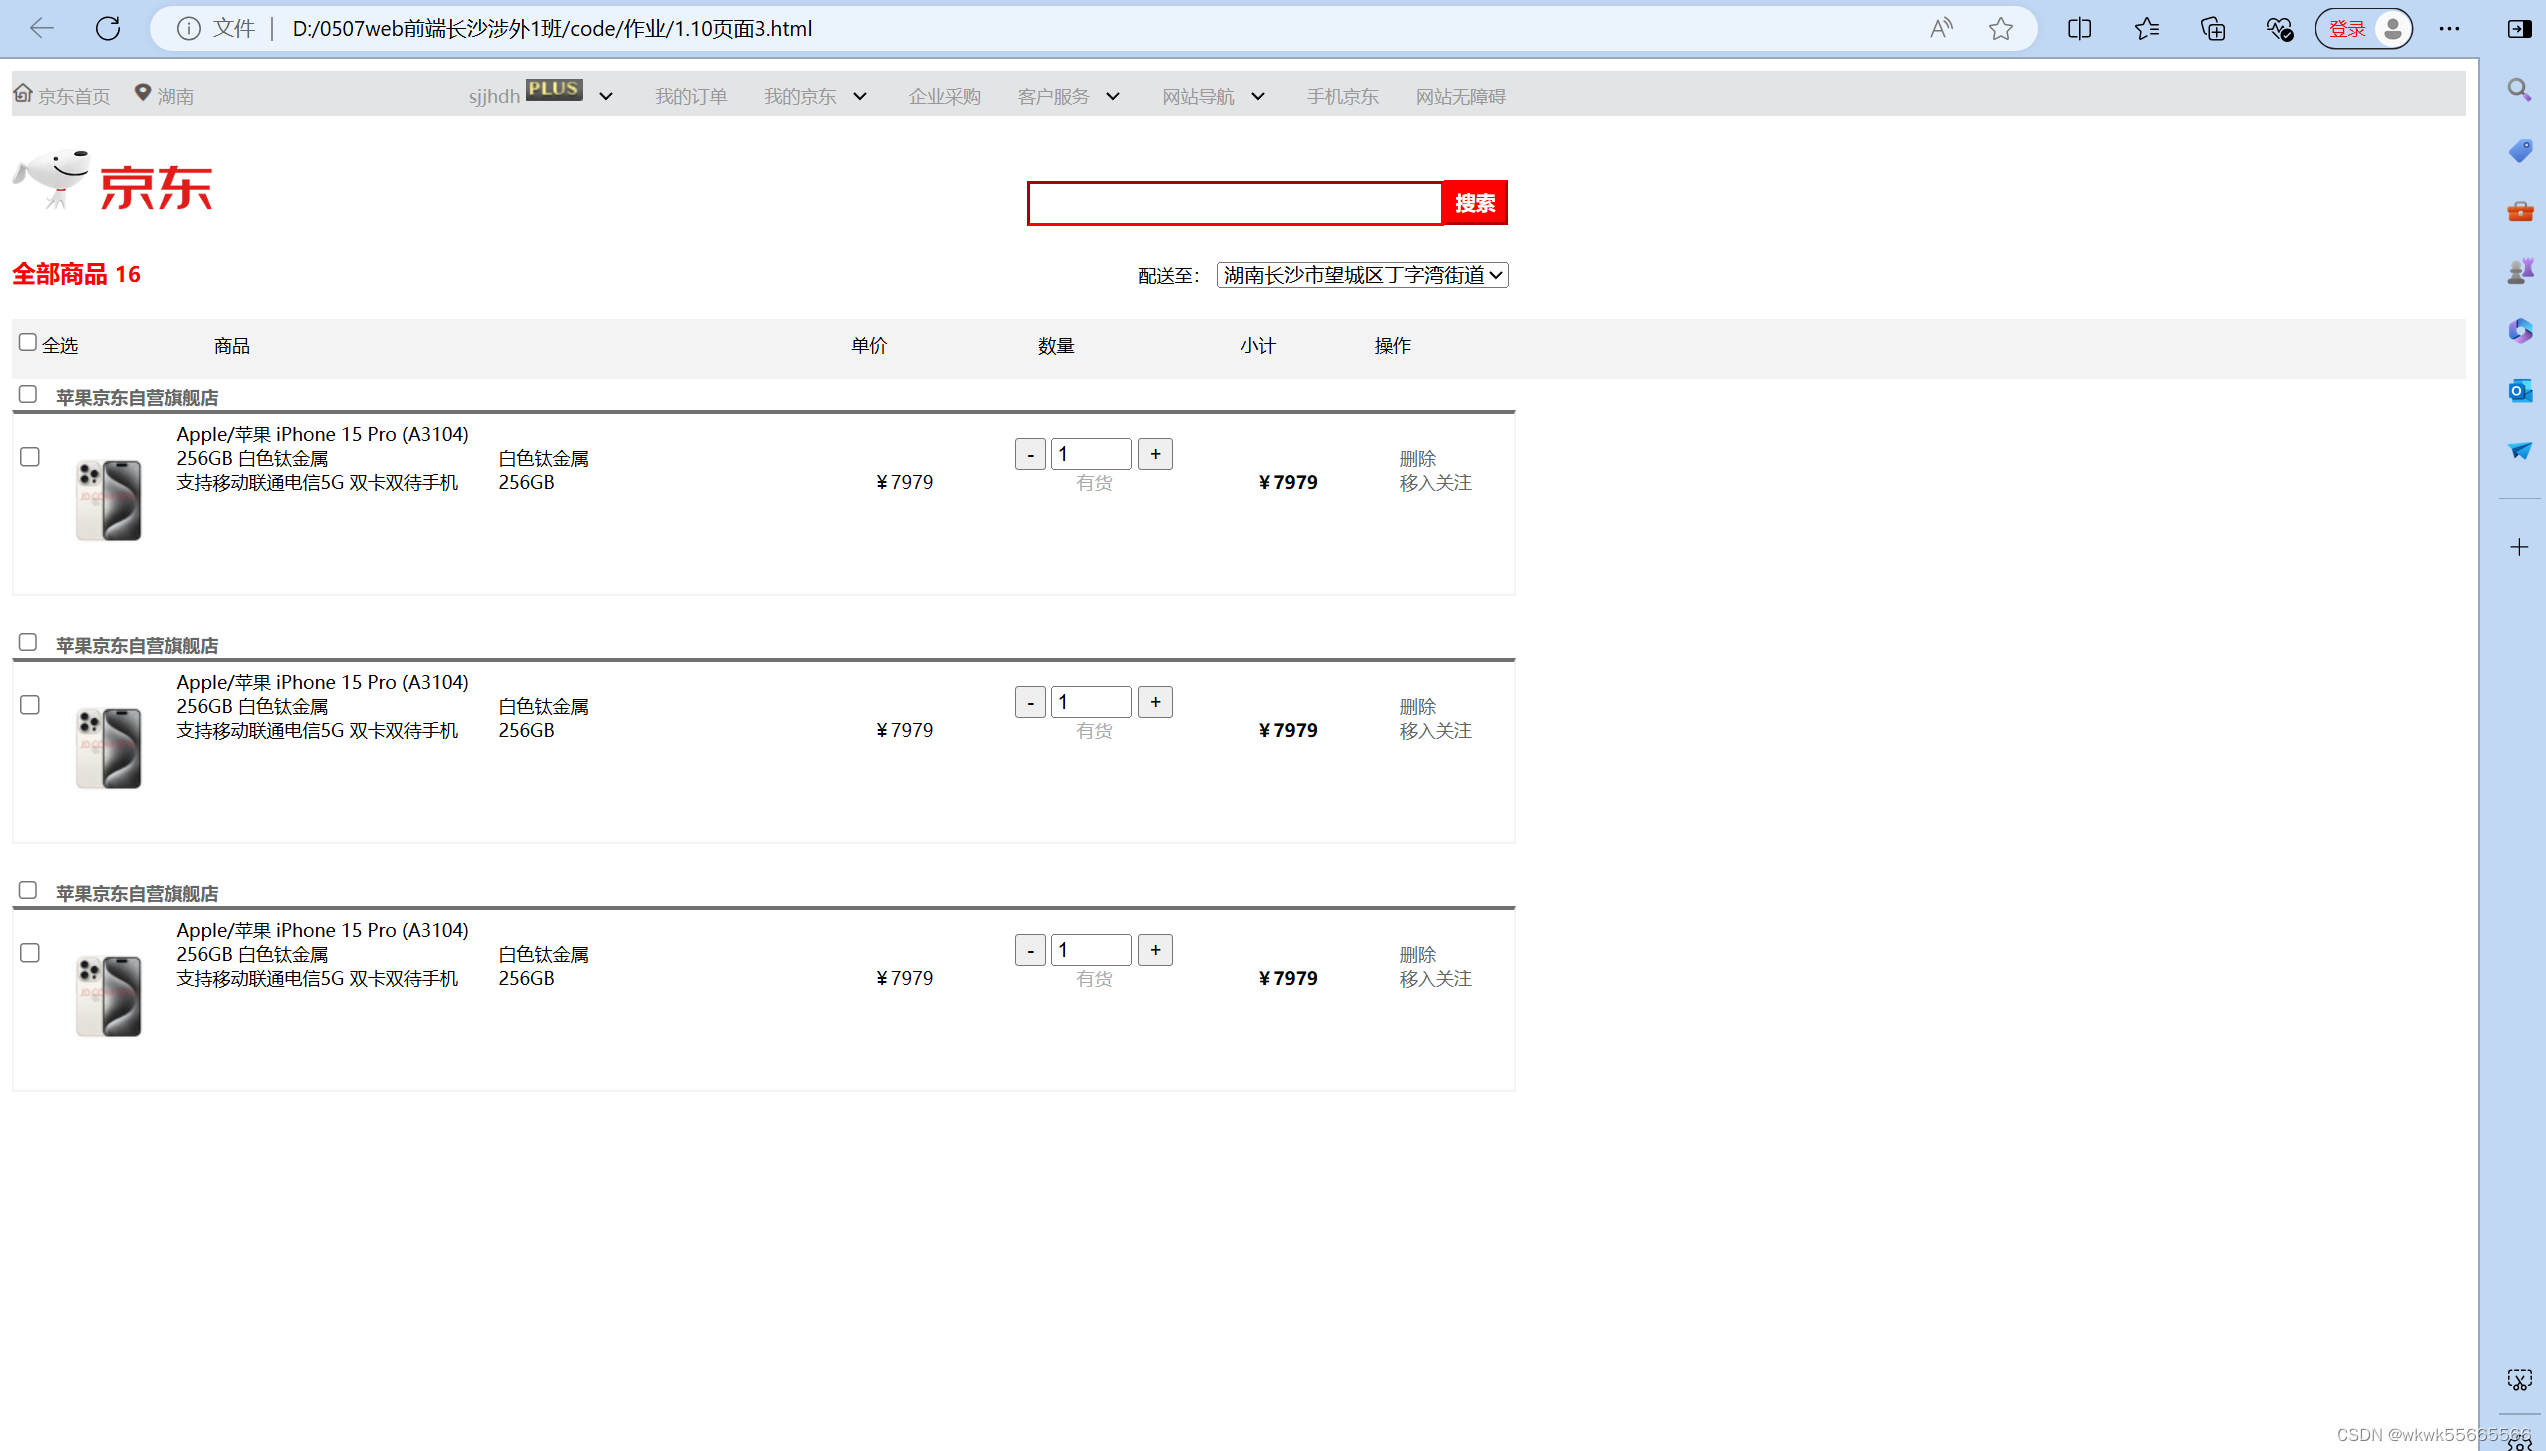
Task: Click plus icon to add sidebar app
Action: 2519,547
